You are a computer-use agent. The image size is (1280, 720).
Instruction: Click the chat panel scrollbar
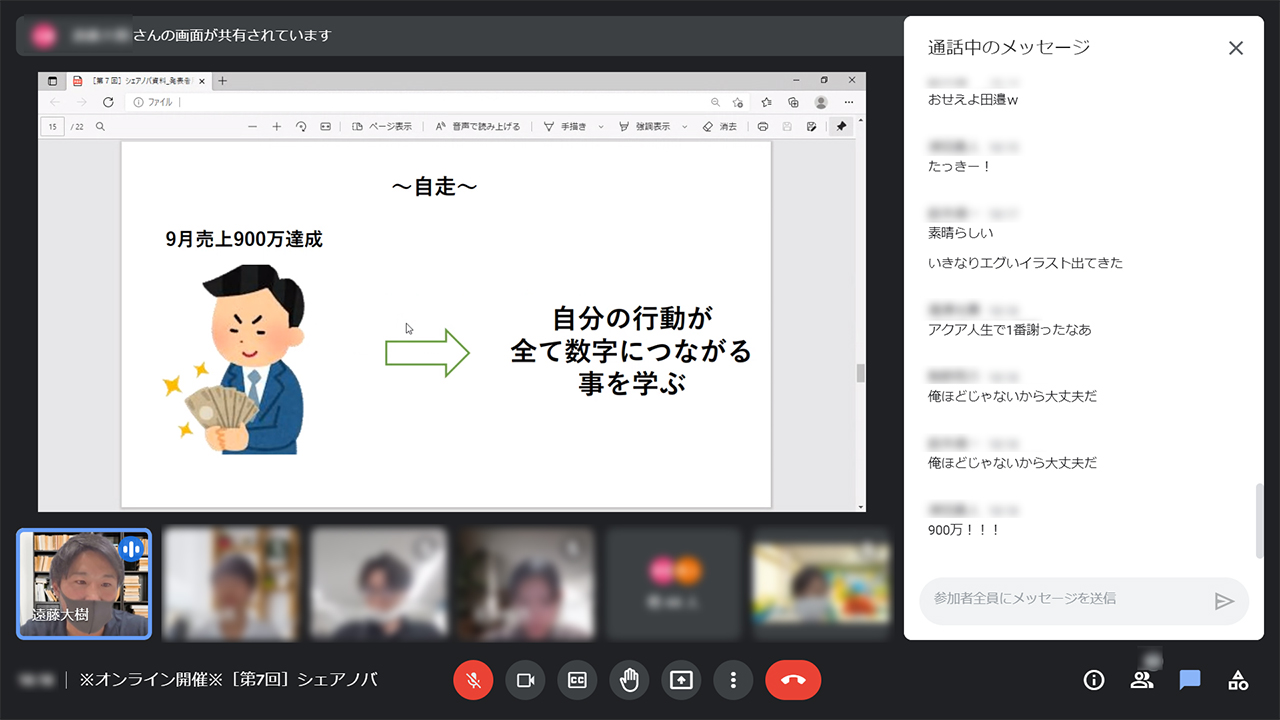1259,522
